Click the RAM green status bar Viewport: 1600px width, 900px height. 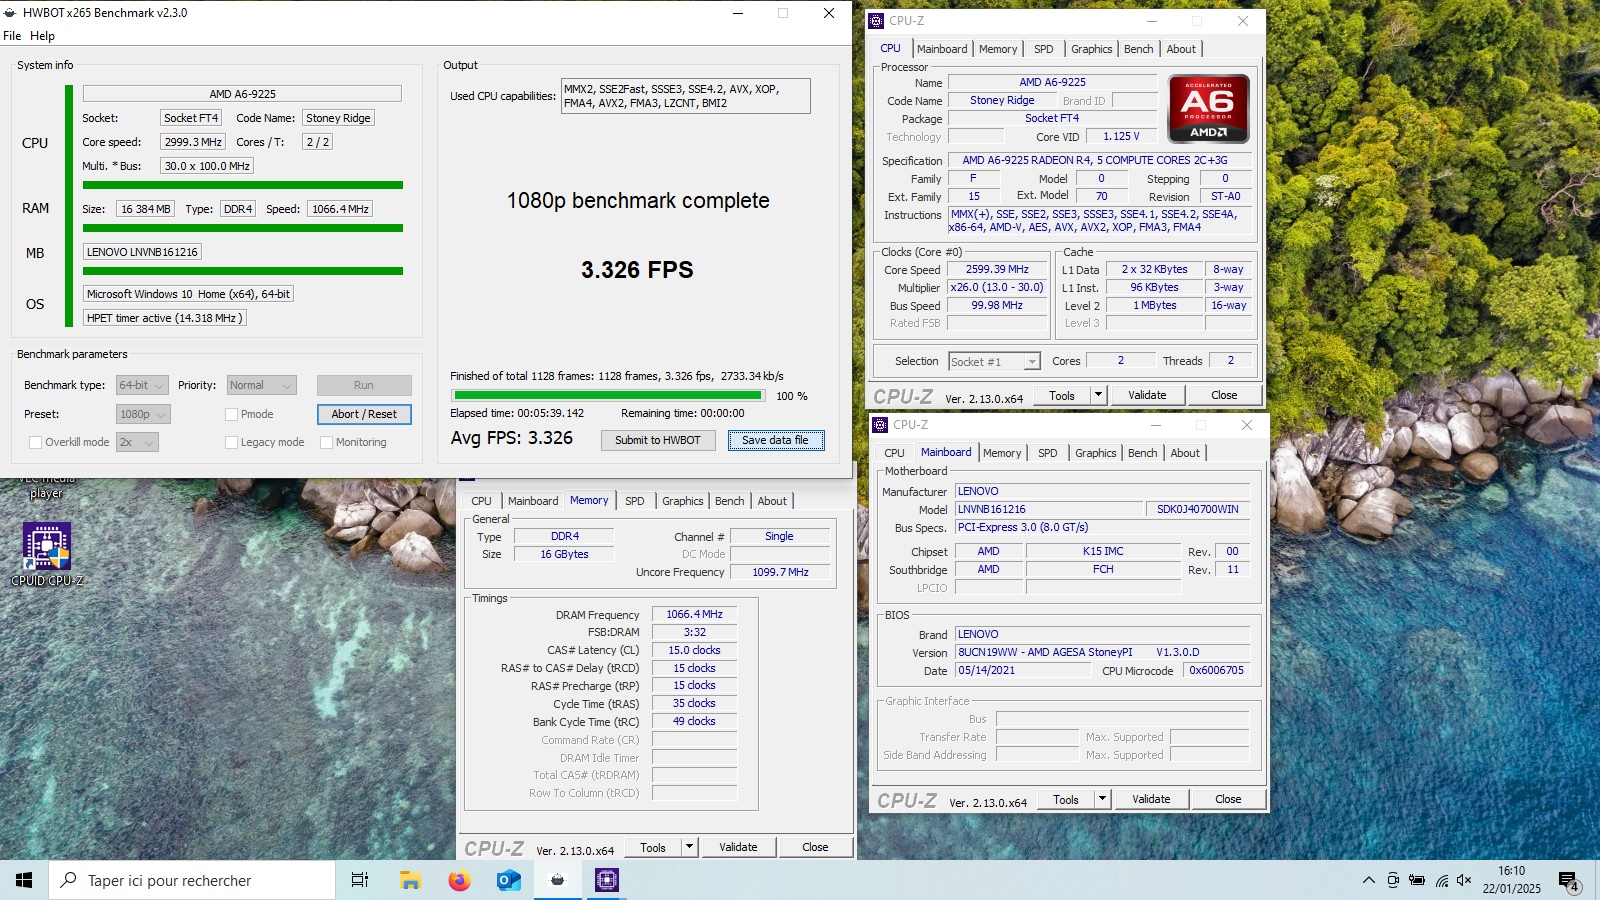pos(243,228)
